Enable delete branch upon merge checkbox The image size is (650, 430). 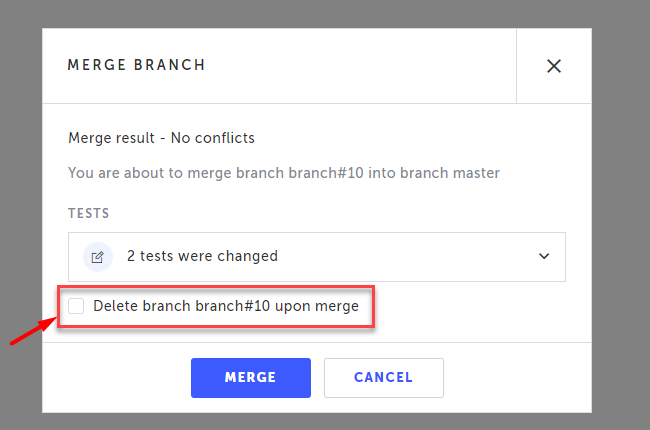coord(76,306)
